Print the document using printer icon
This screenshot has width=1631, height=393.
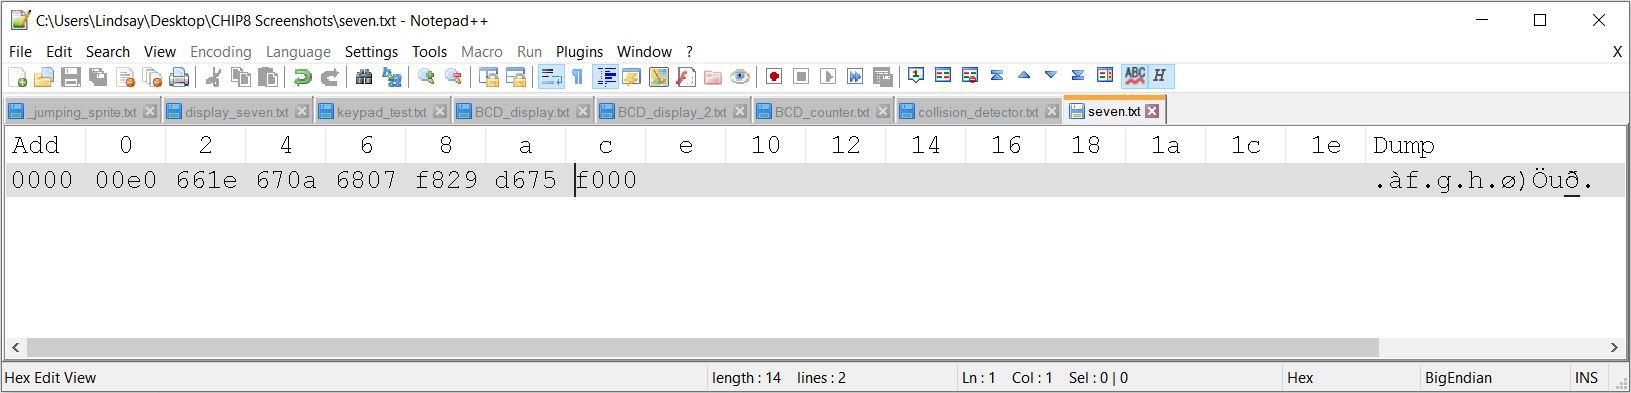[179, 76]
